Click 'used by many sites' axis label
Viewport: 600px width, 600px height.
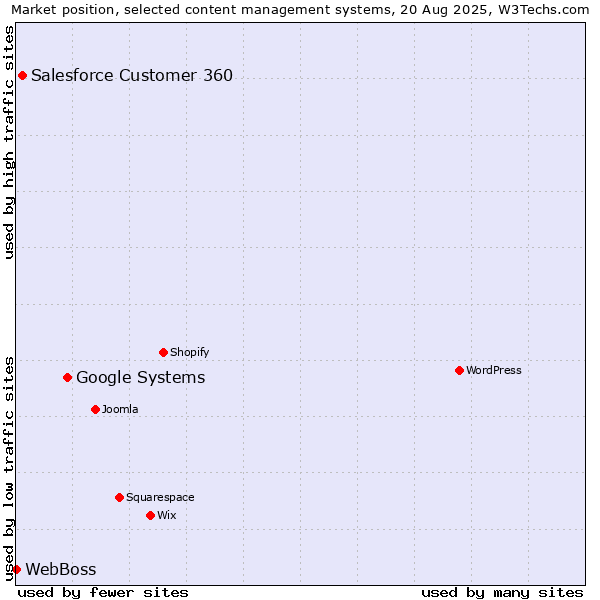(x=502, y=593)
